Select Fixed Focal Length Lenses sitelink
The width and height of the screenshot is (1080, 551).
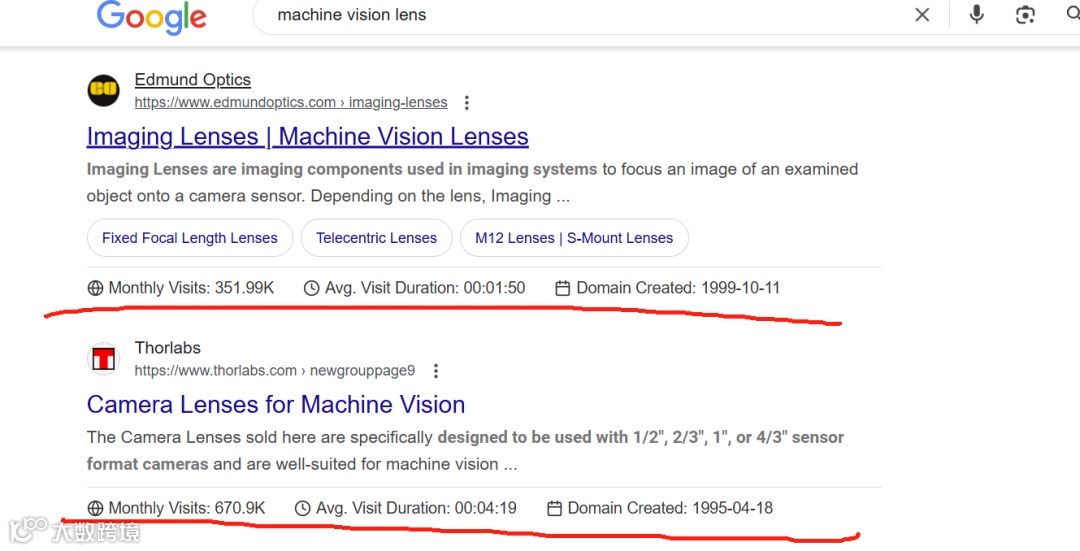(x=190, y=238)
